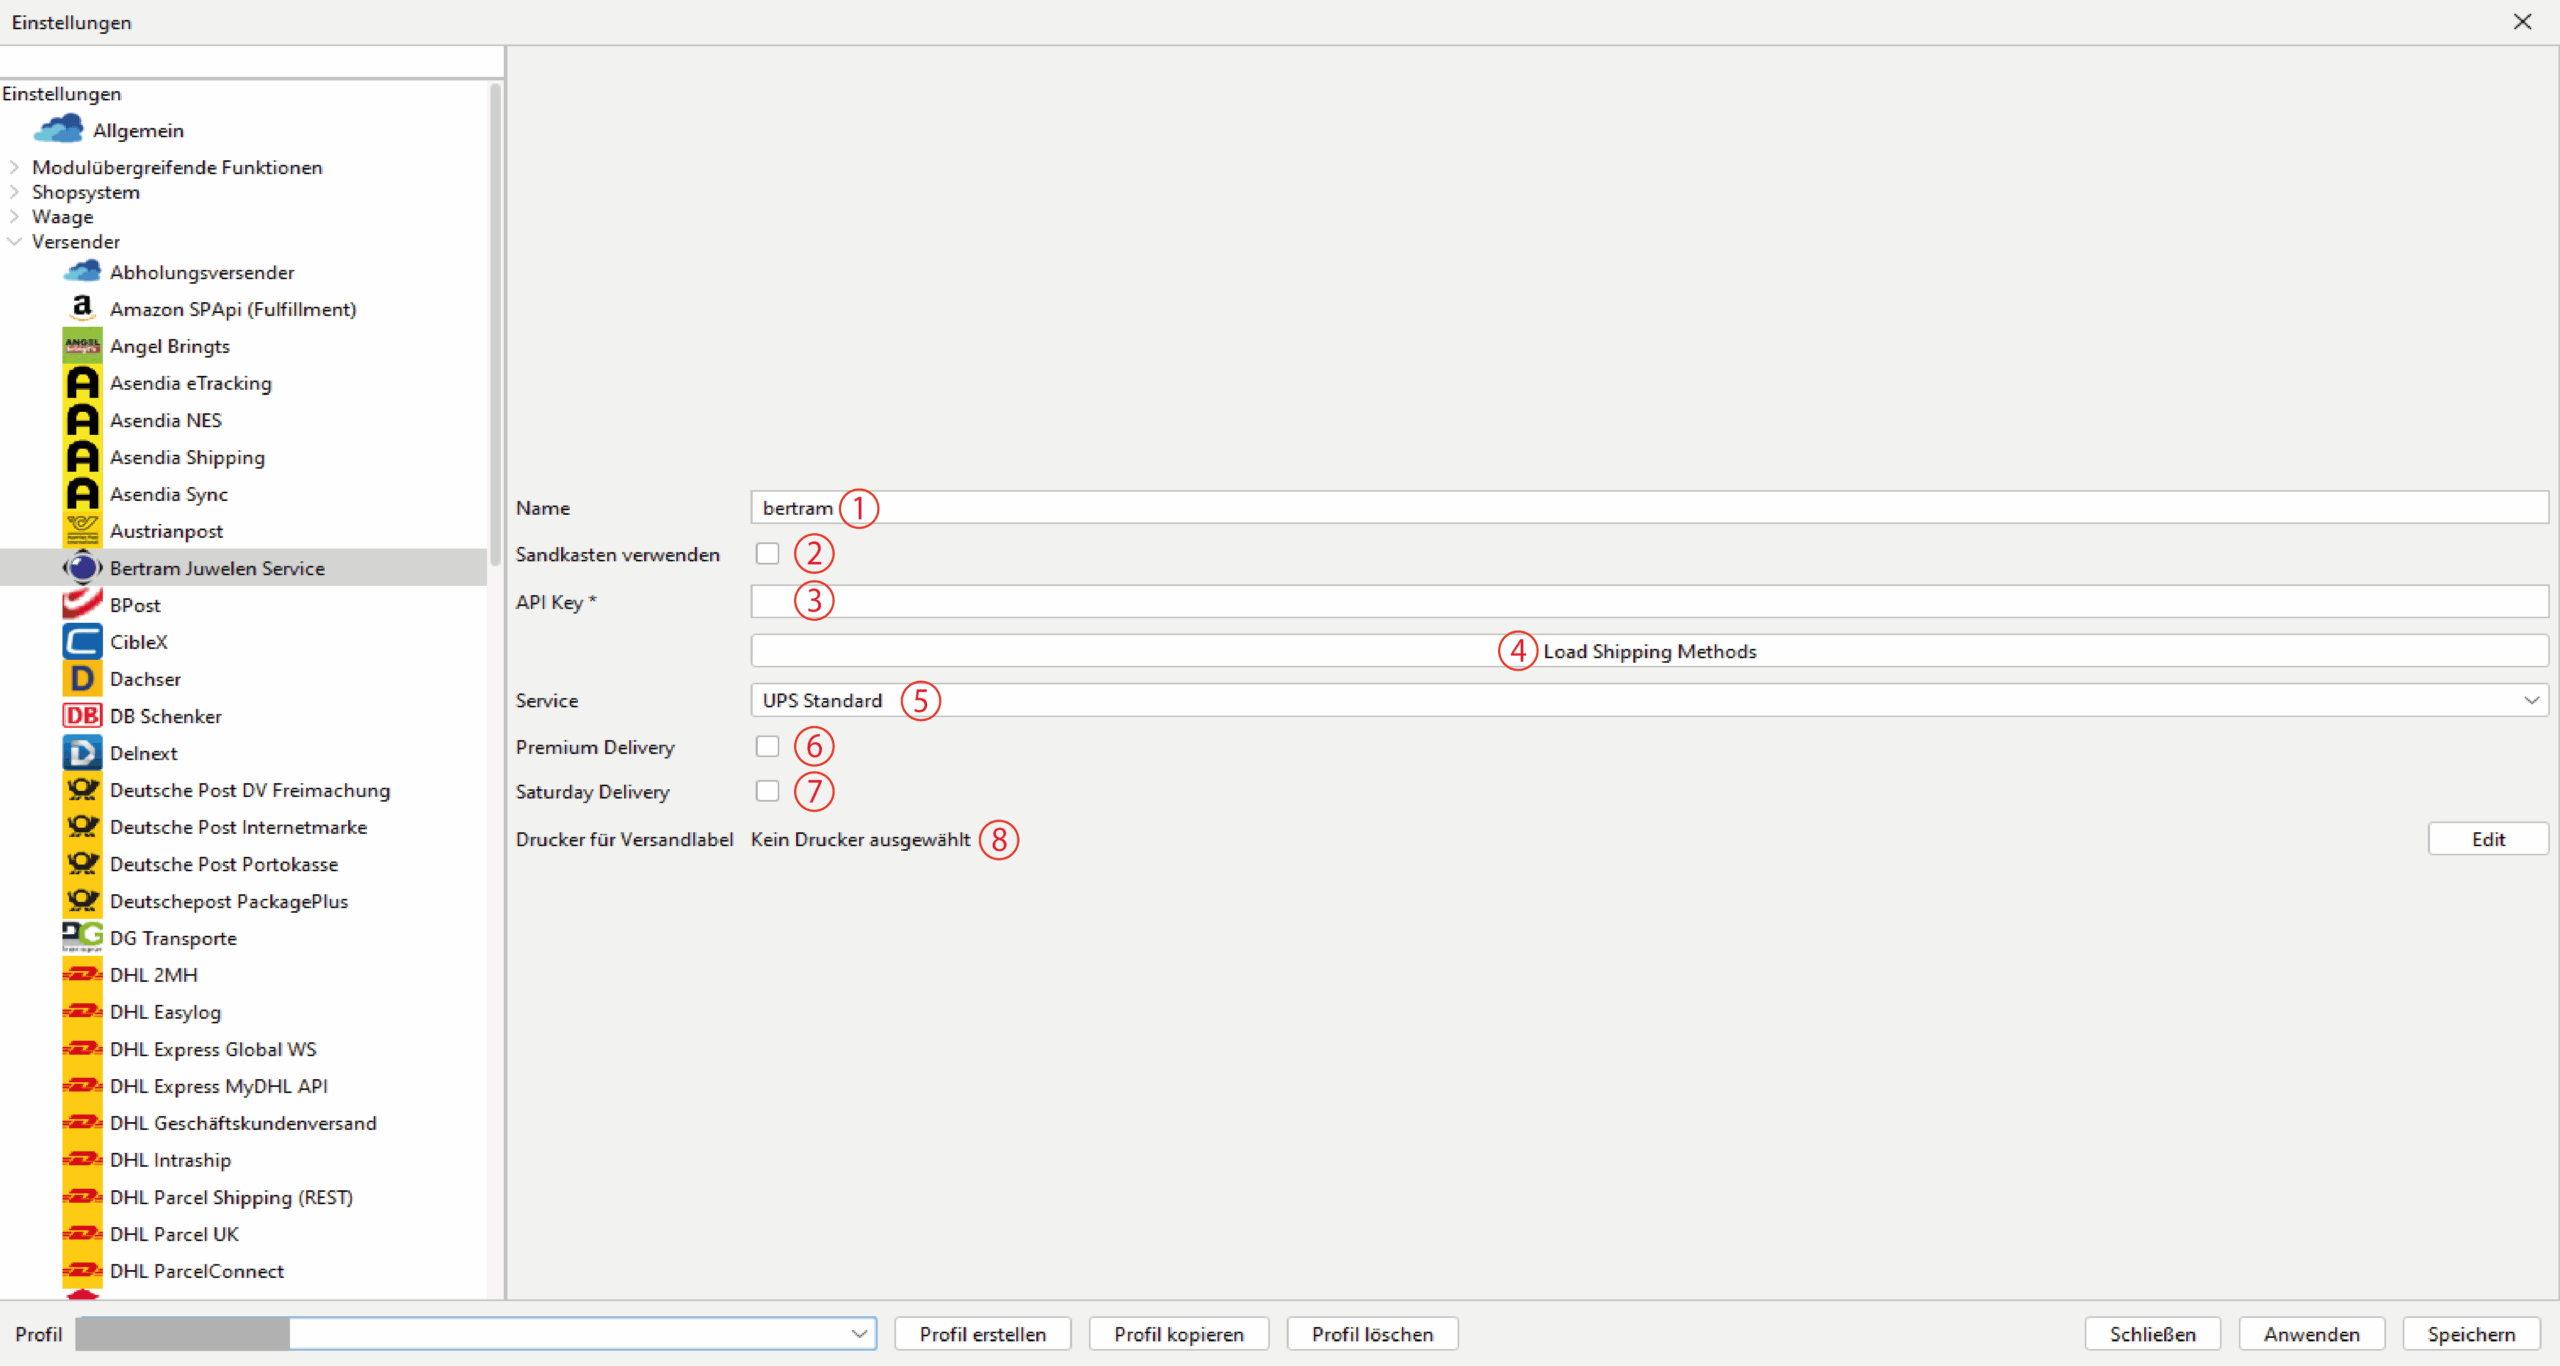This screenshot has width=2560, height=1366.
Task: Tick the Saturday Delivery checkbox
Action: (767, 791)
